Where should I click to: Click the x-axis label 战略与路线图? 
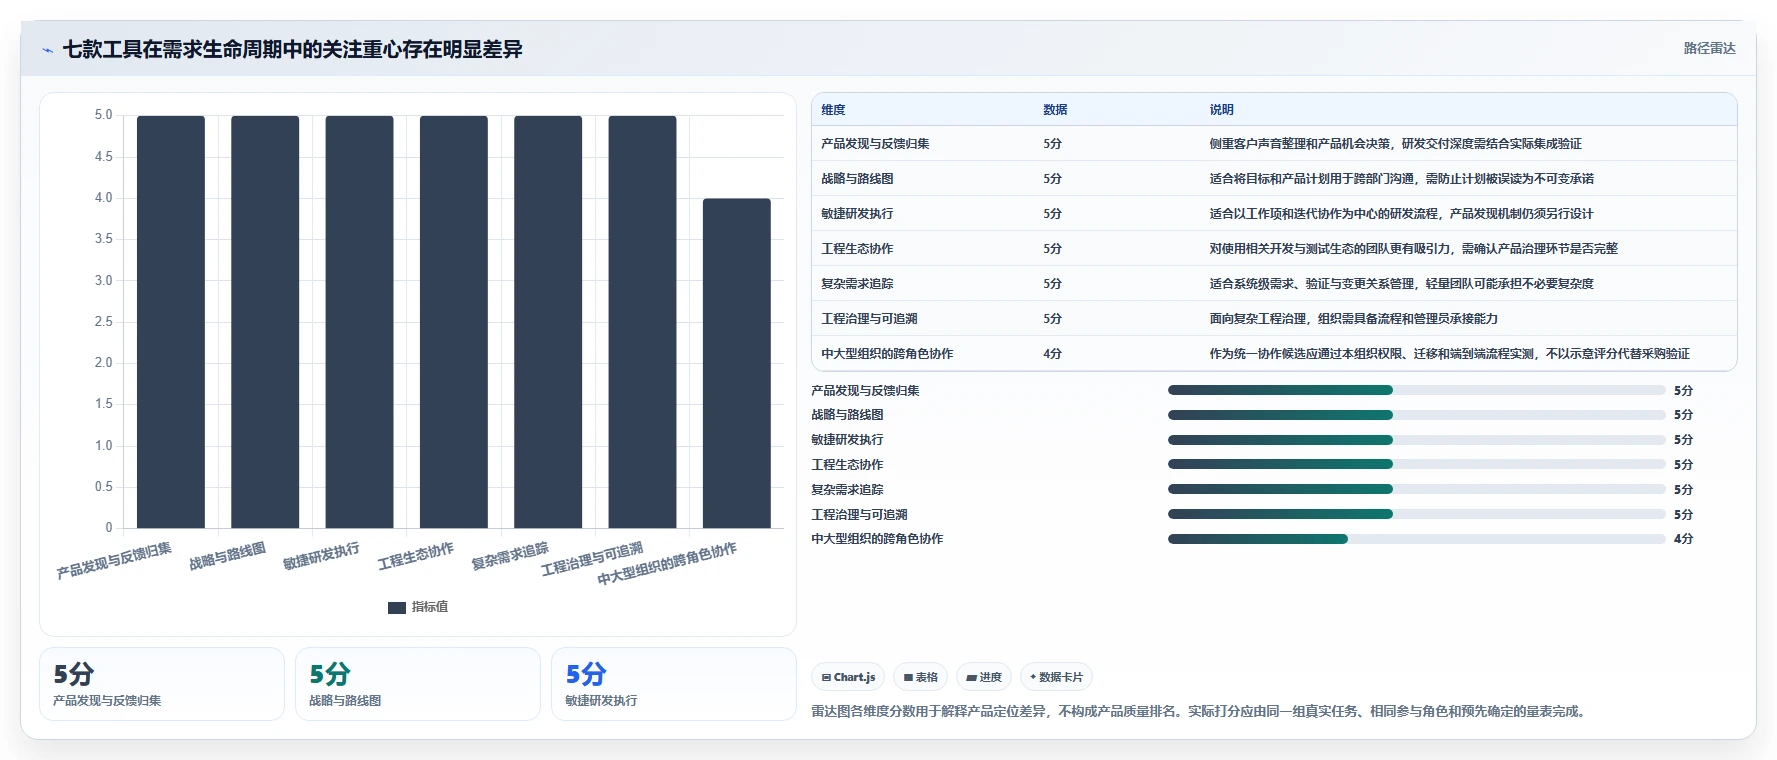coord(228,556)
